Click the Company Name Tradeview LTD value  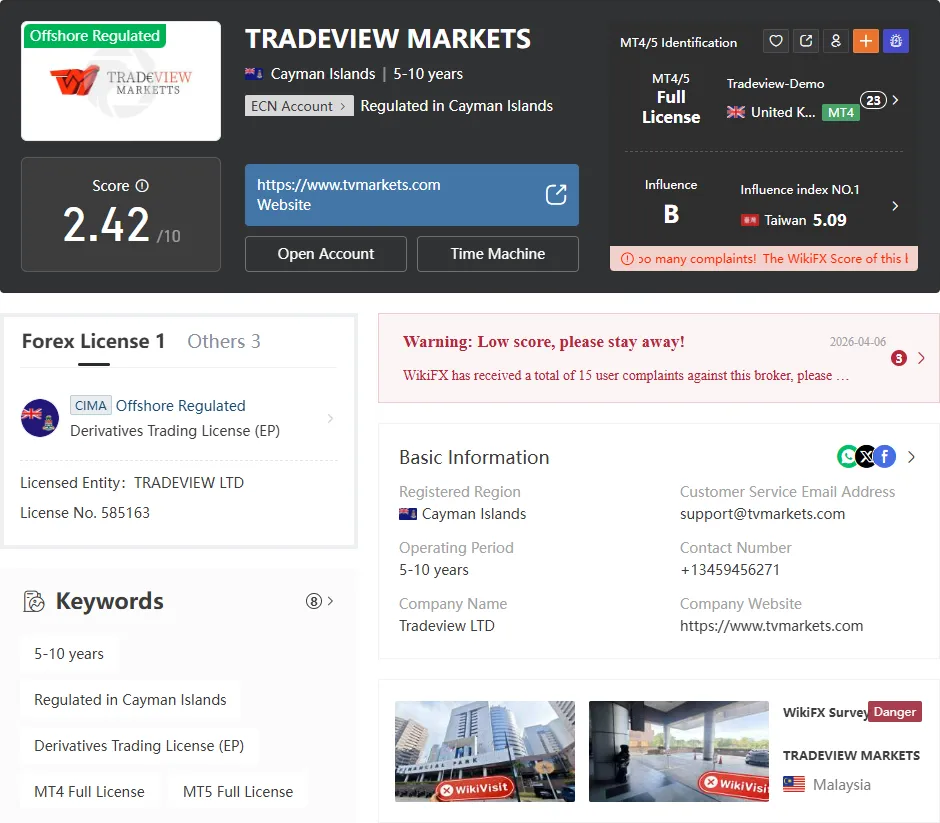[x=447, y=626]
